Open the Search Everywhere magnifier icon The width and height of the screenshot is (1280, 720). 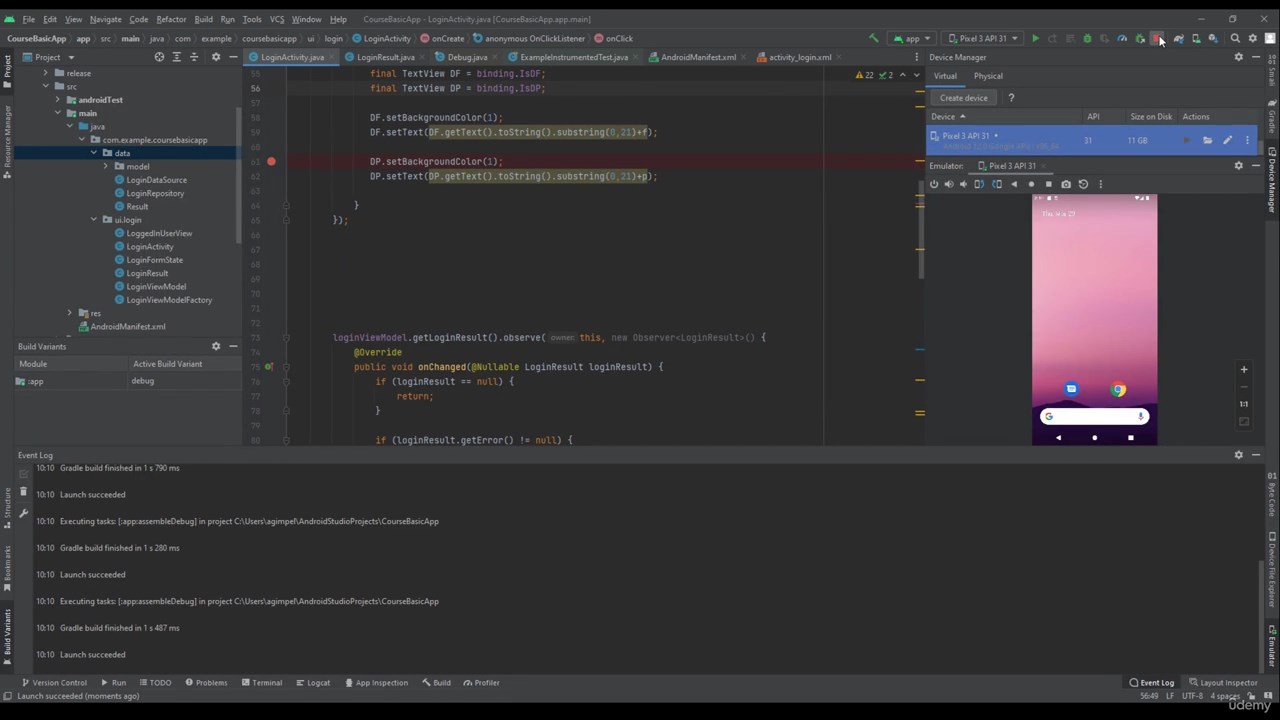[1235, 39]
